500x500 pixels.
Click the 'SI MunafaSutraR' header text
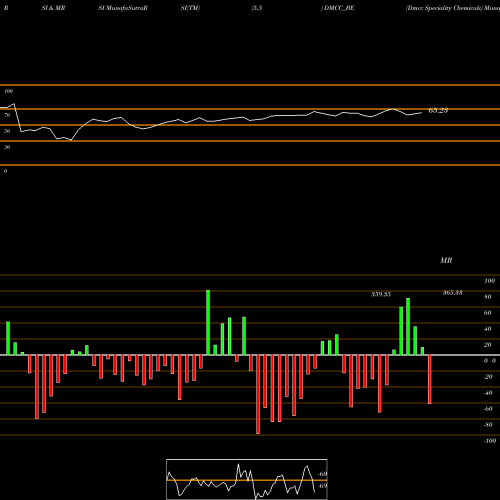[x=123, y=8]
